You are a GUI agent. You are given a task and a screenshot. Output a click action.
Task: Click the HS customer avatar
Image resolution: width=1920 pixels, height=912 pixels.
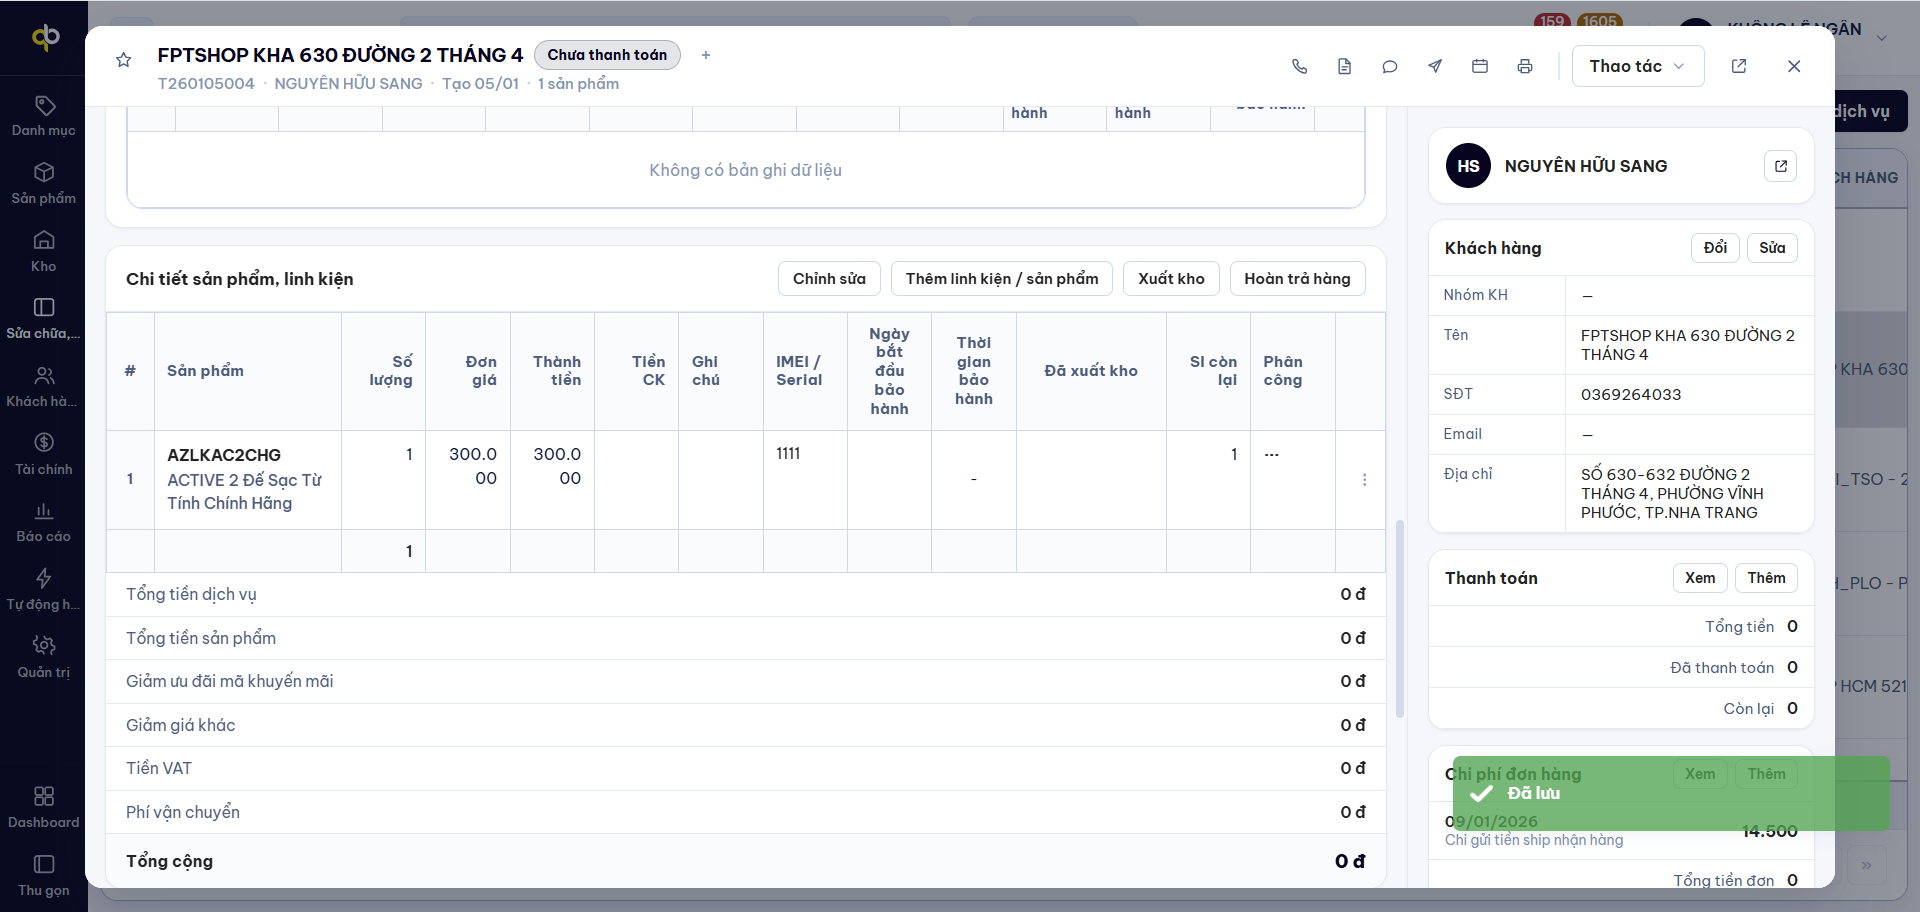[1468, 166]
